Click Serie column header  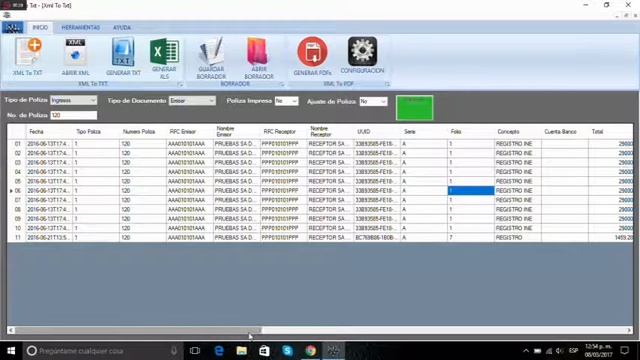tap(424, 131)
